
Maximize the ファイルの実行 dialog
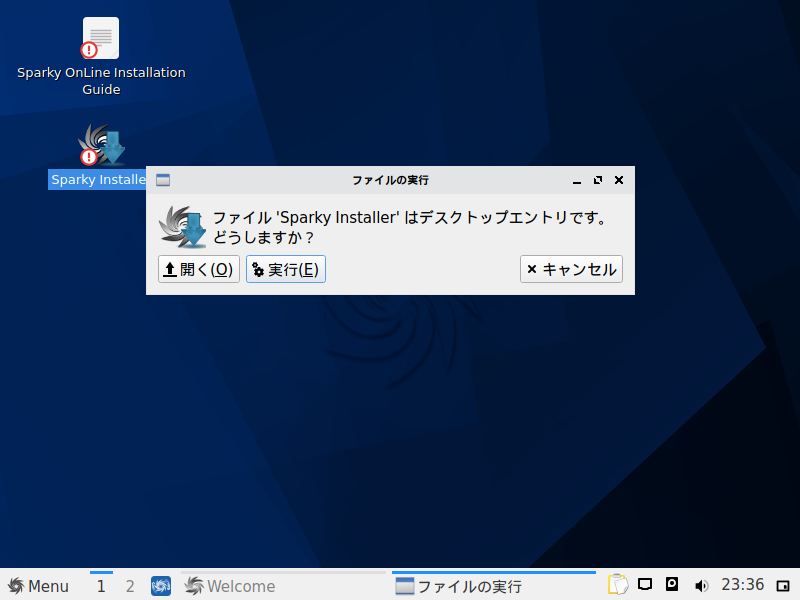tap(597, 180)
